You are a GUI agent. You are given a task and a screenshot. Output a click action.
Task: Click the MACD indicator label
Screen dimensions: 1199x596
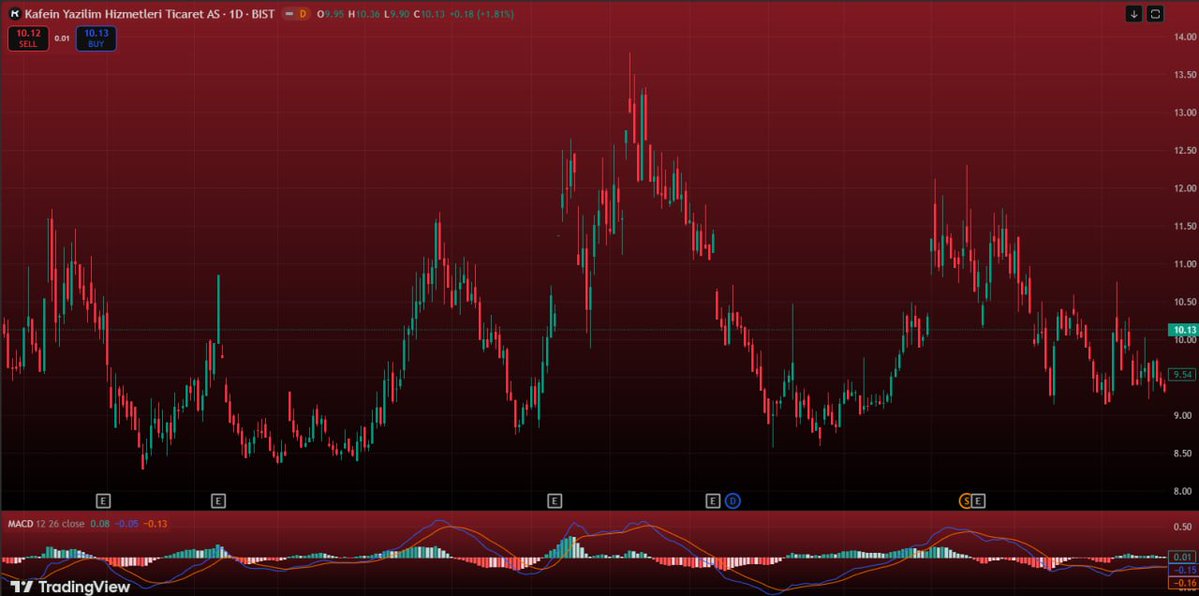20,523
